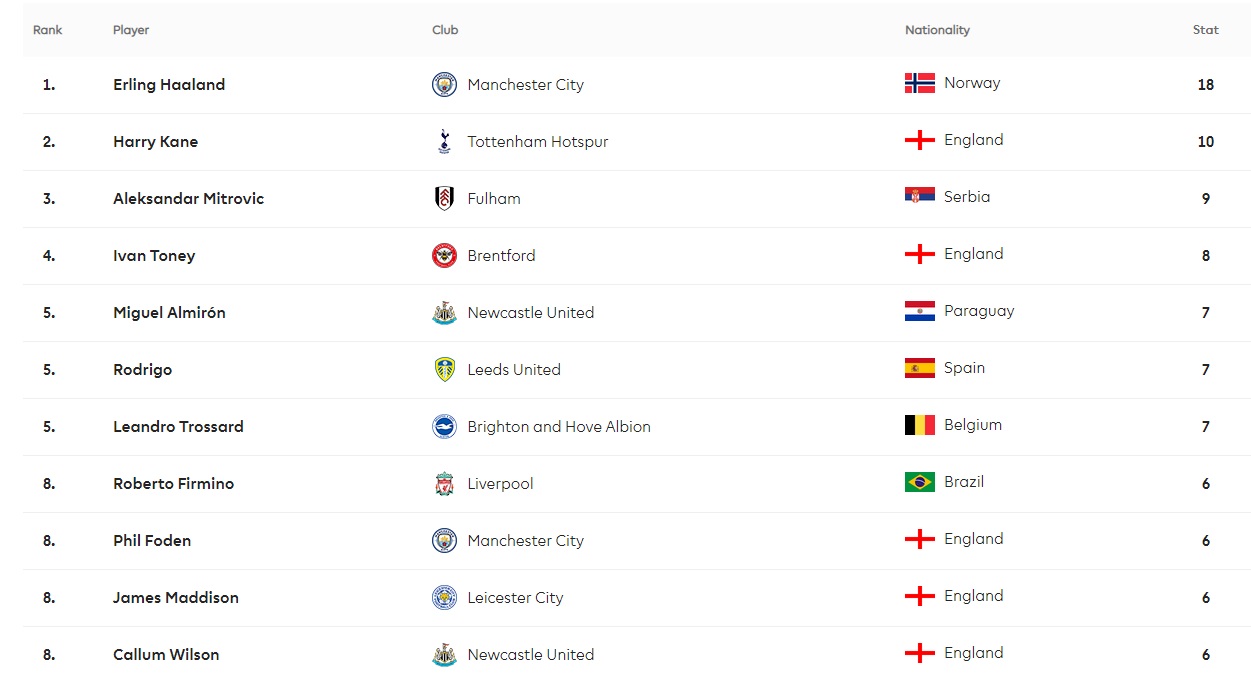Image resolution: width=1251 pixels, height=681 pixels.
Task: Click the Nationality column header
Action: 937,30
